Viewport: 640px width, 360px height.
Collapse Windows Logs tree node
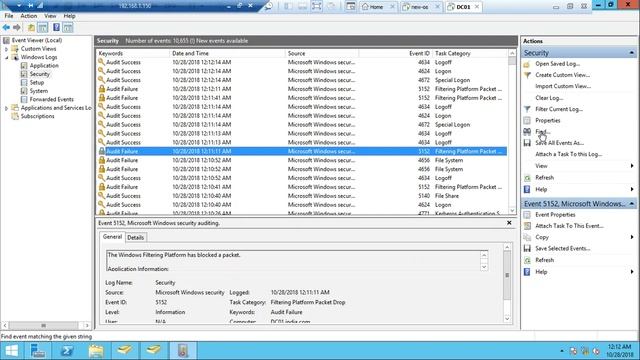(6, 58)
